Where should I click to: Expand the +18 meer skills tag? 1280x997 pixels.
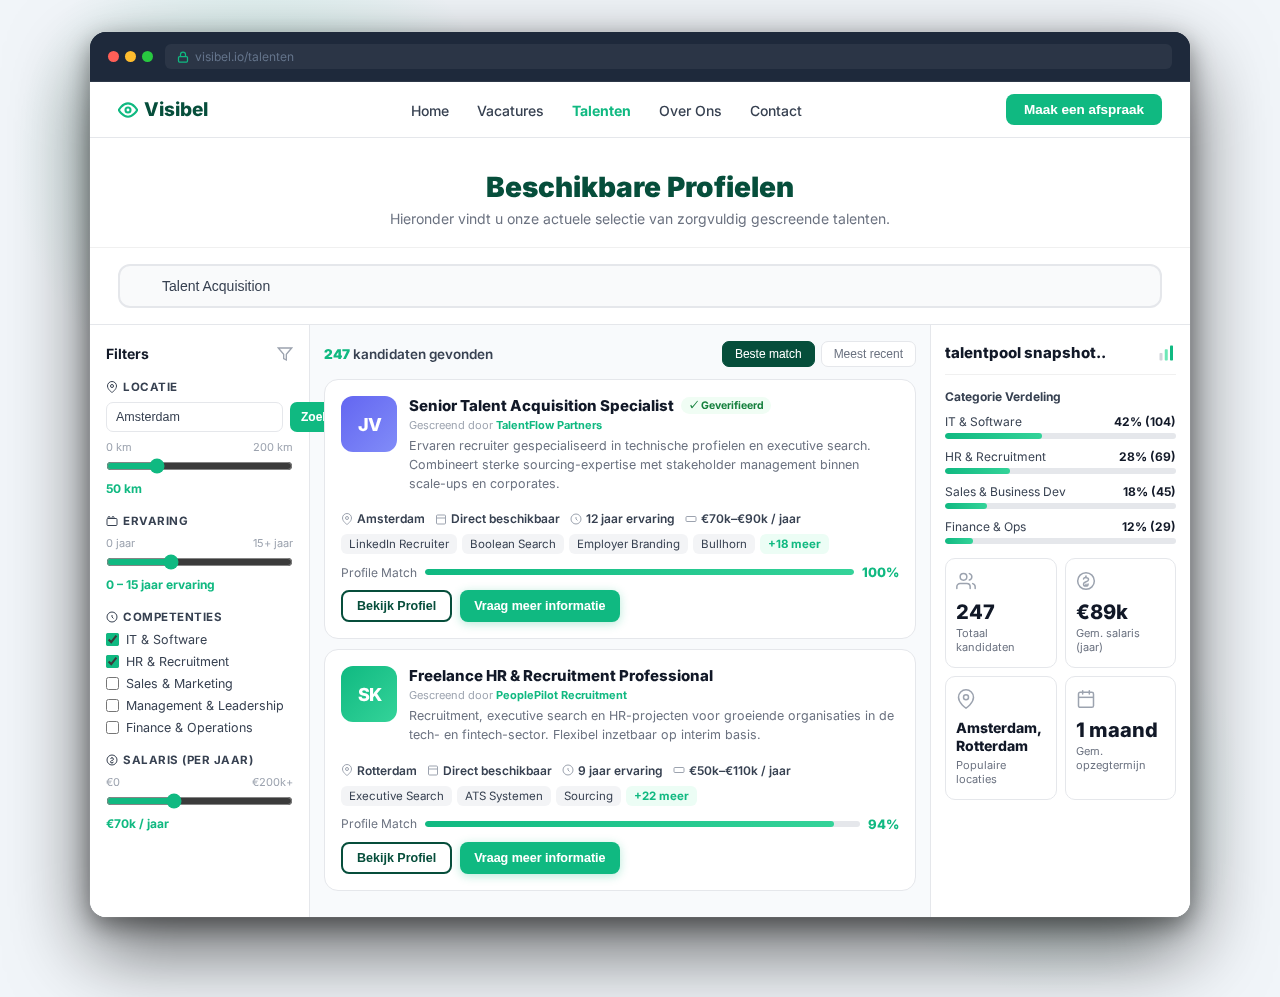[x=794, y=544]
